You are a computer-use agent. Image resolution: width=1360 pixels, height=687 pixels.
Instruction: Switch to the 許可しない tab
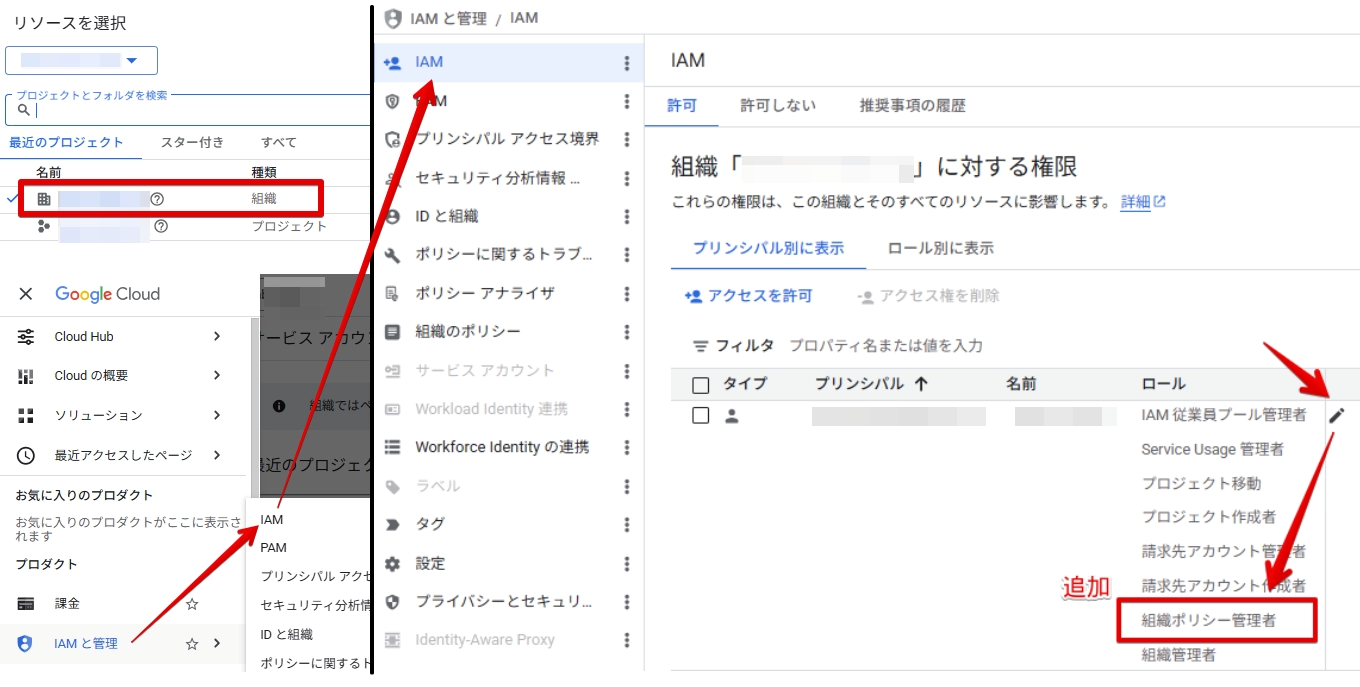(777, 106)
